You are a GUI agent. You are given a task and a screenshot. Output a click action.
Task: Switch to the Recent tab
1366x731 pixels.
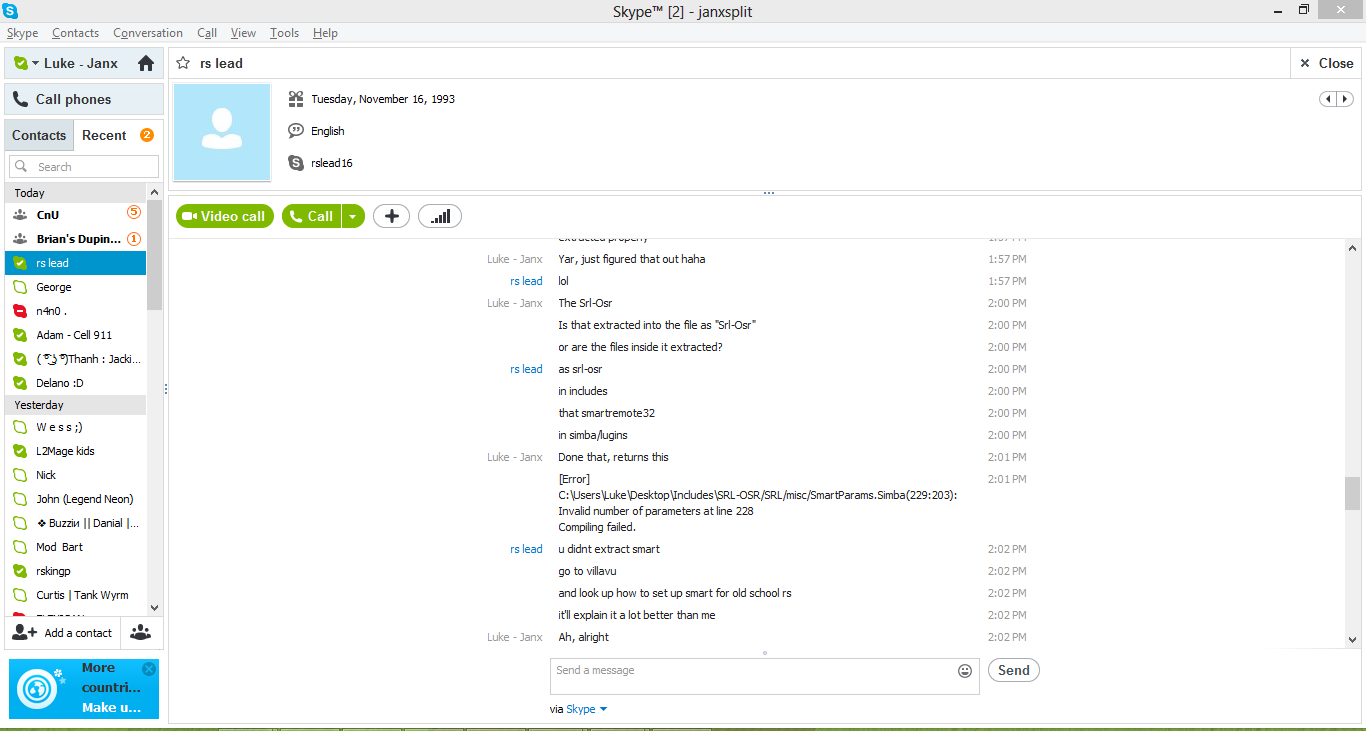coord(104,135)
